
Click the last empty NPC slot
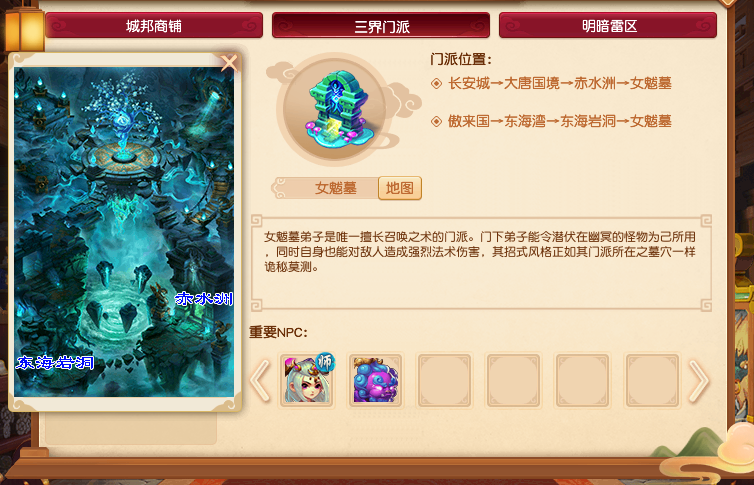point(652,380)
